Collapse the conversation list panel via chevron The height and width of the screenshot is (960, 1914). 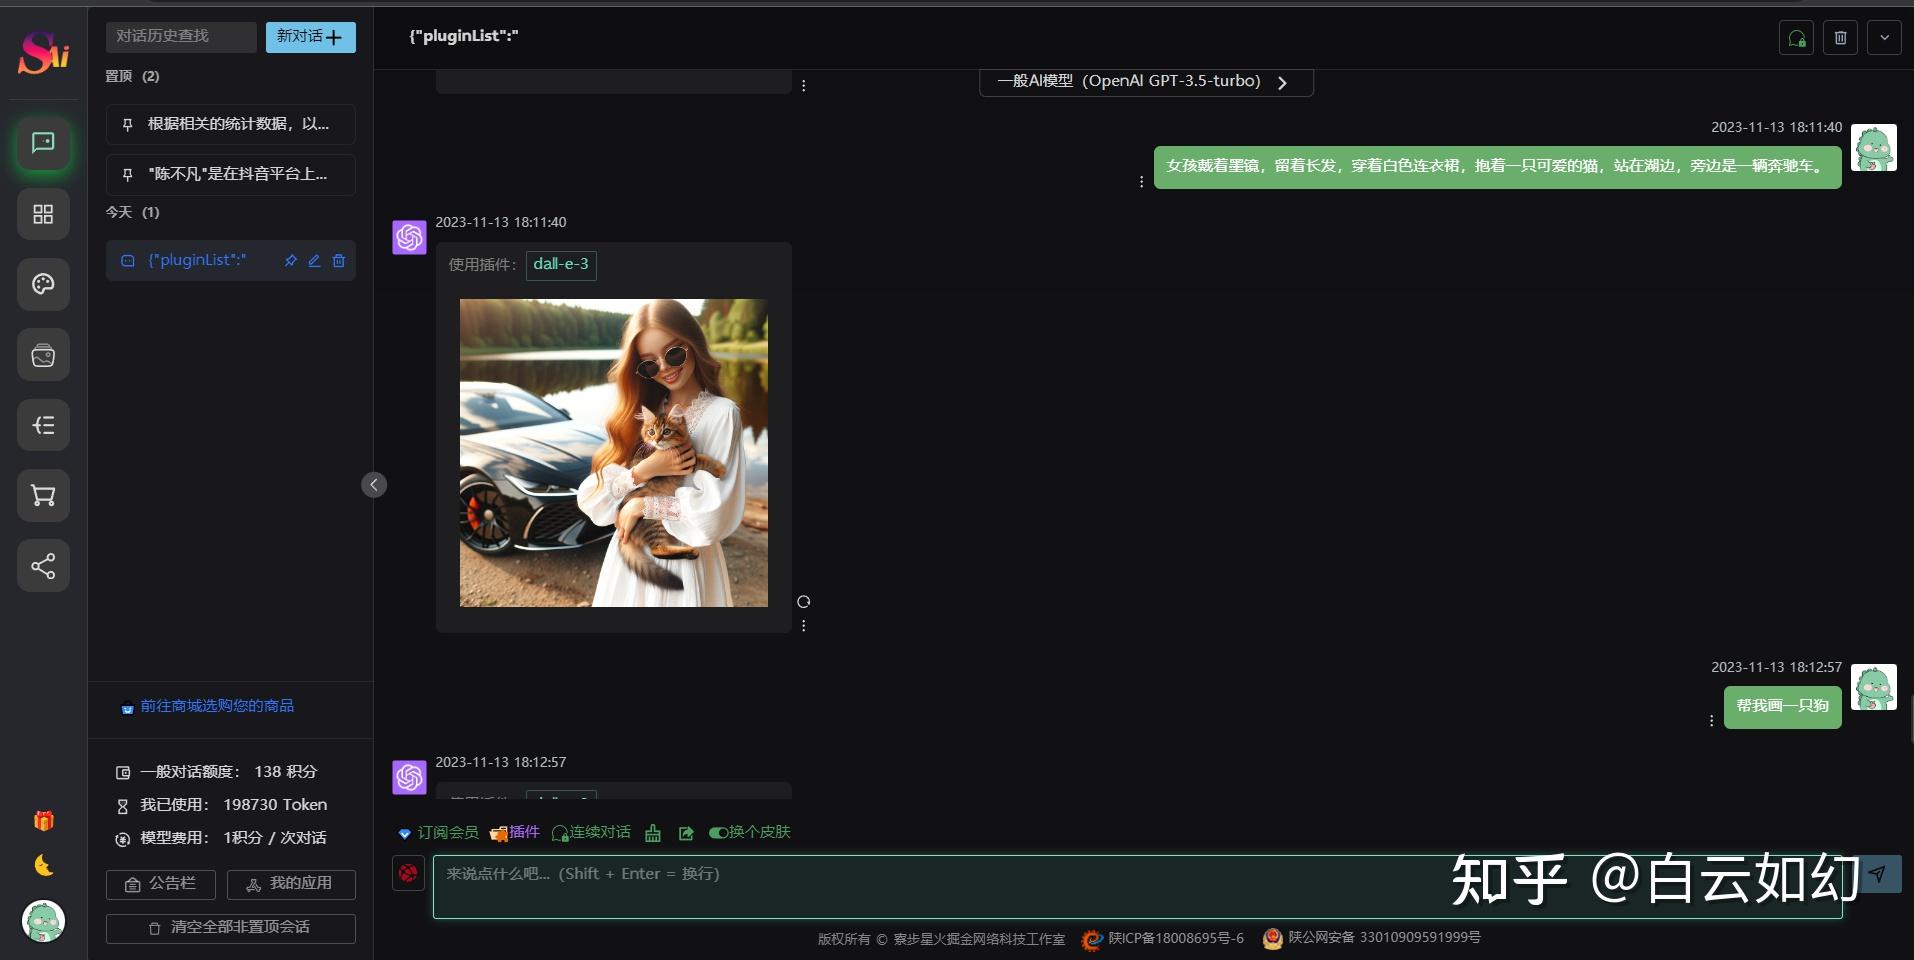[x=373, y=484]
